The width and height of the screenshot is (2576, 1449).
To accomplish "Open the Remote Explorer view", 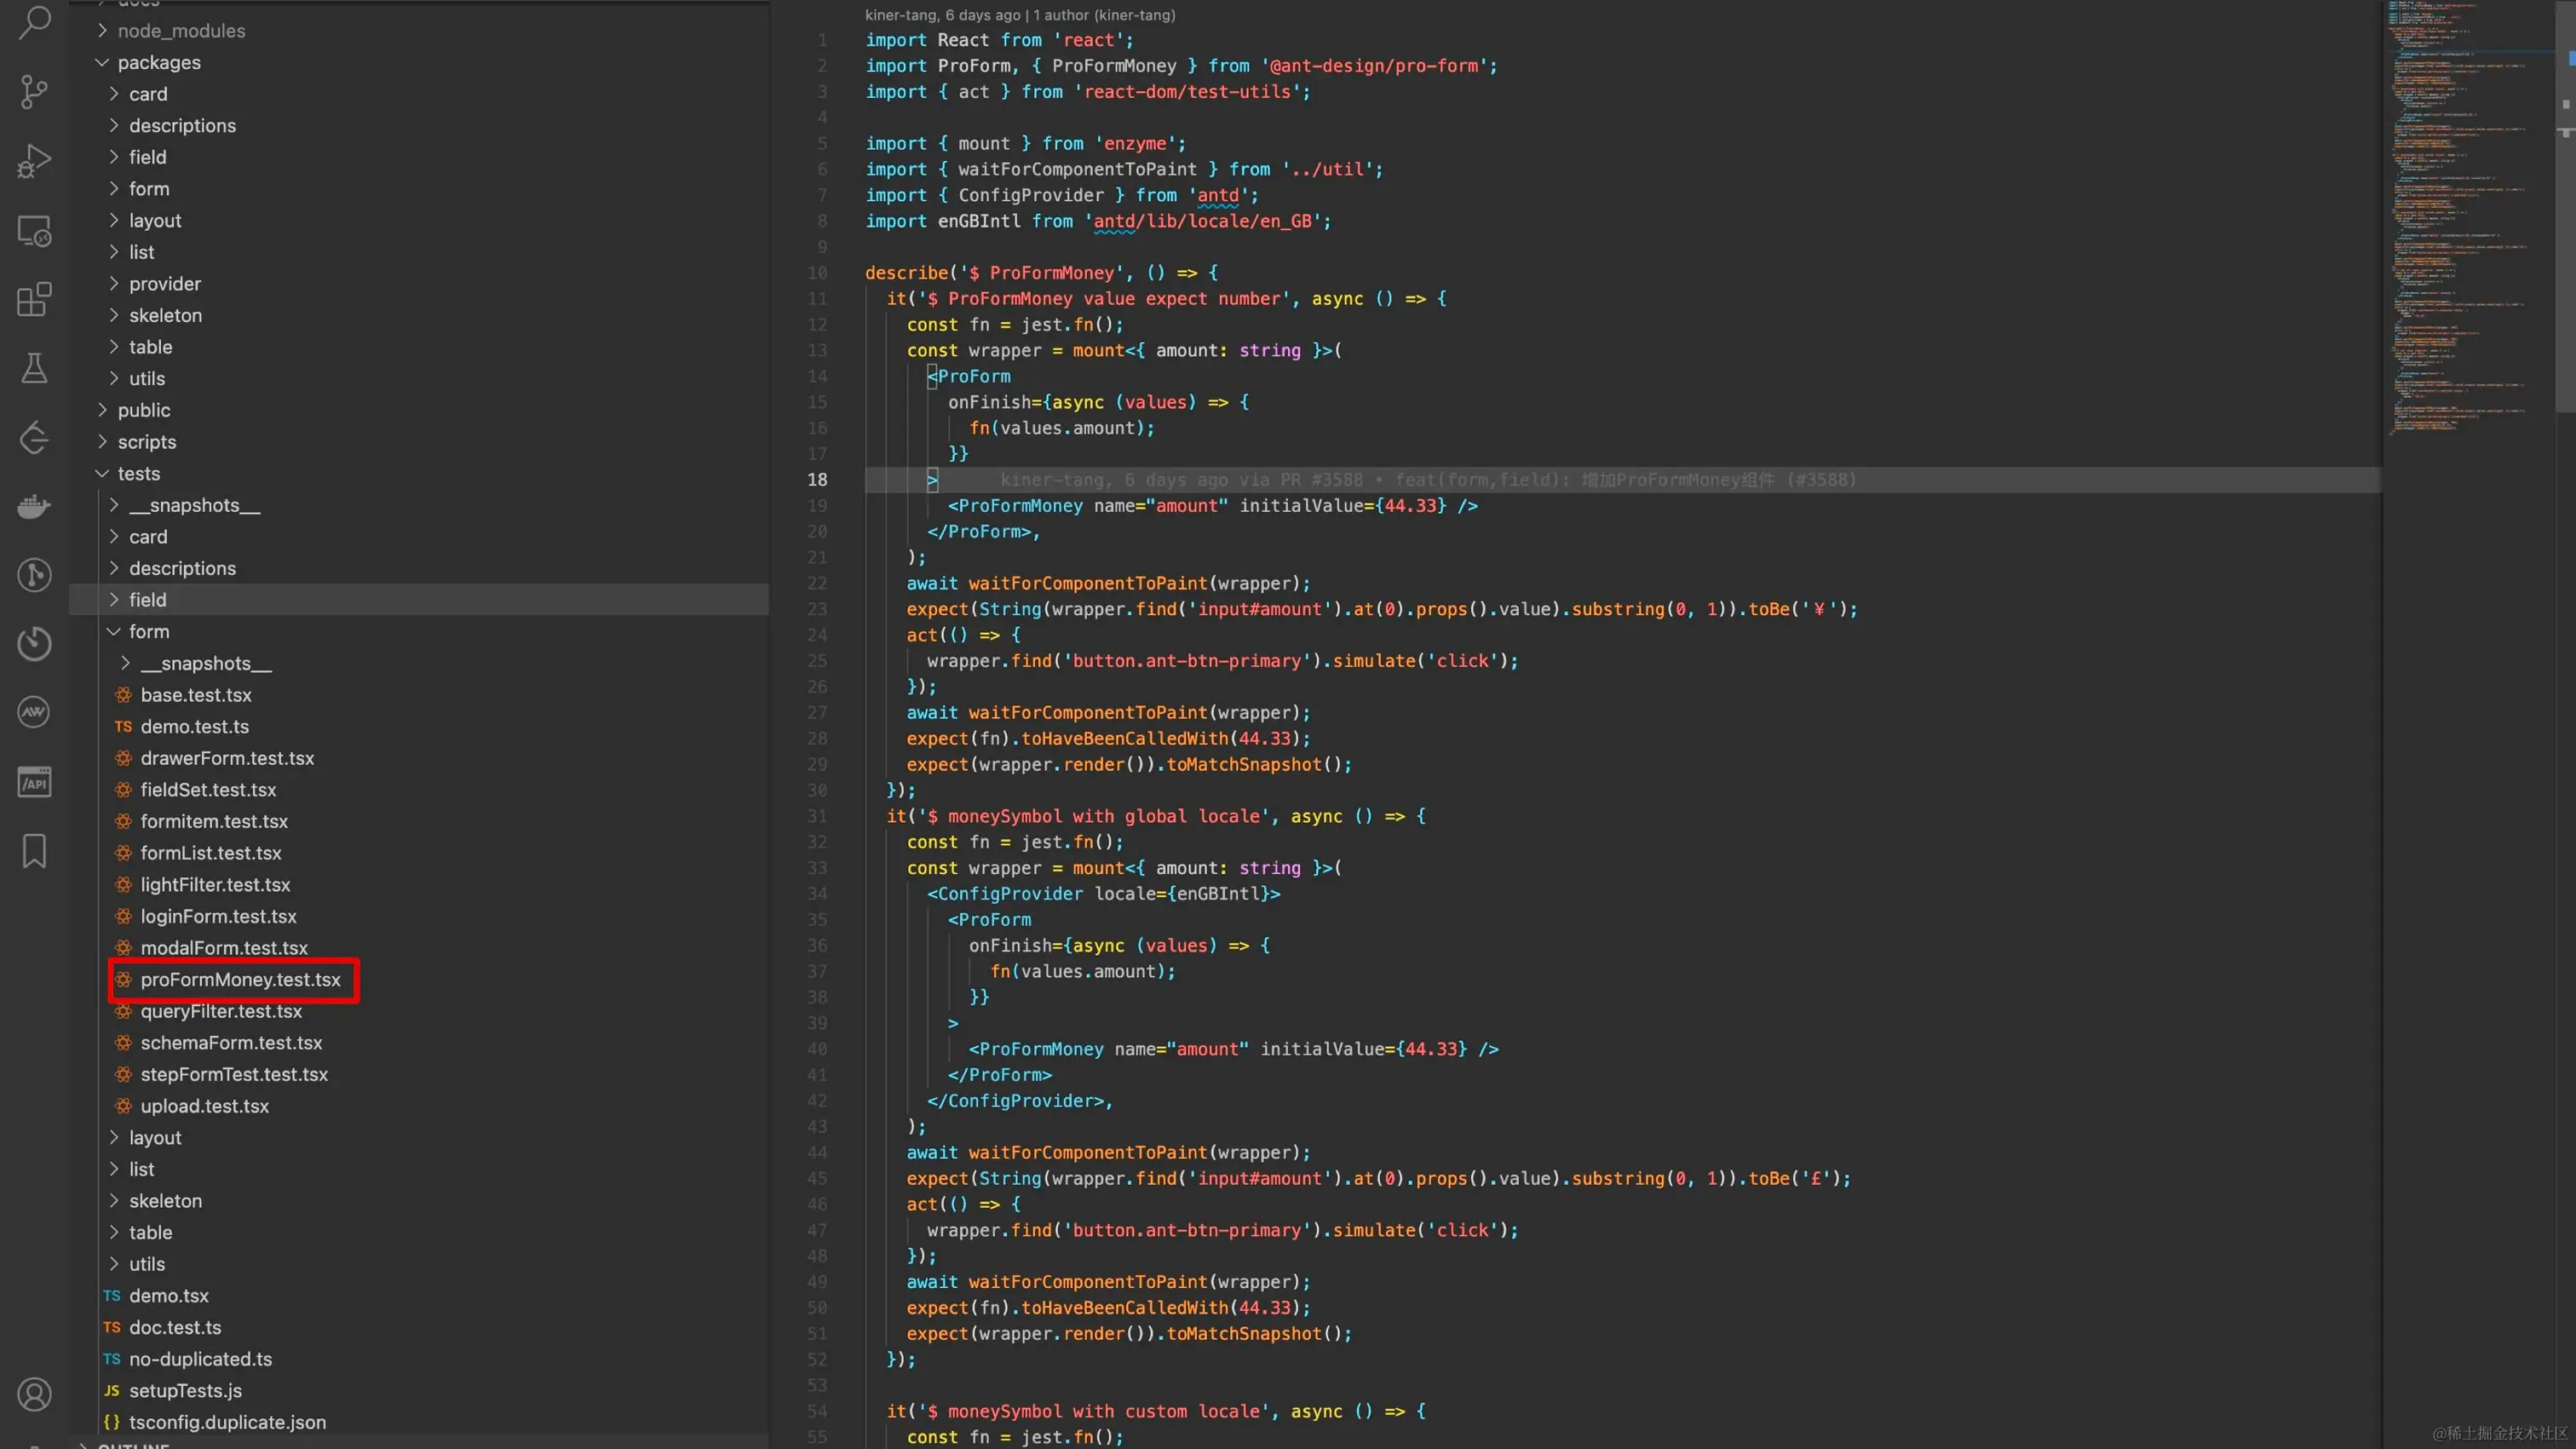I will point(34,231).
